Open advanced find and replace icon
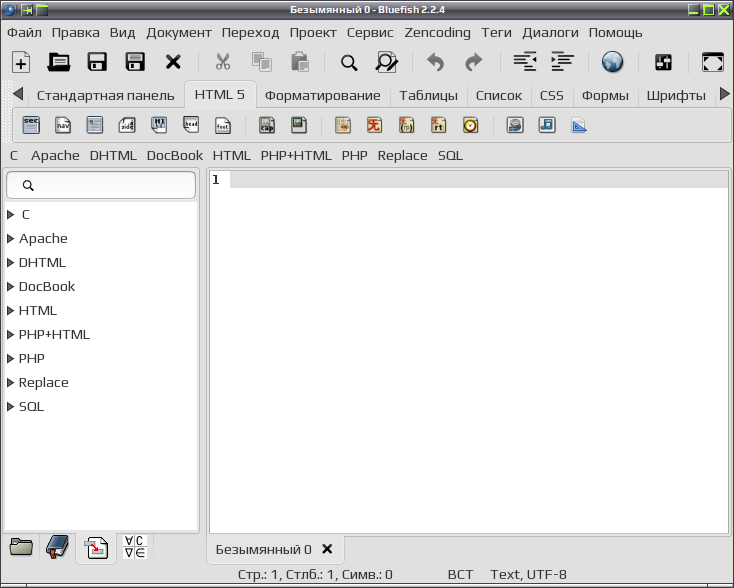The height and width of the screenshot is (588, 734). [387, 62]
